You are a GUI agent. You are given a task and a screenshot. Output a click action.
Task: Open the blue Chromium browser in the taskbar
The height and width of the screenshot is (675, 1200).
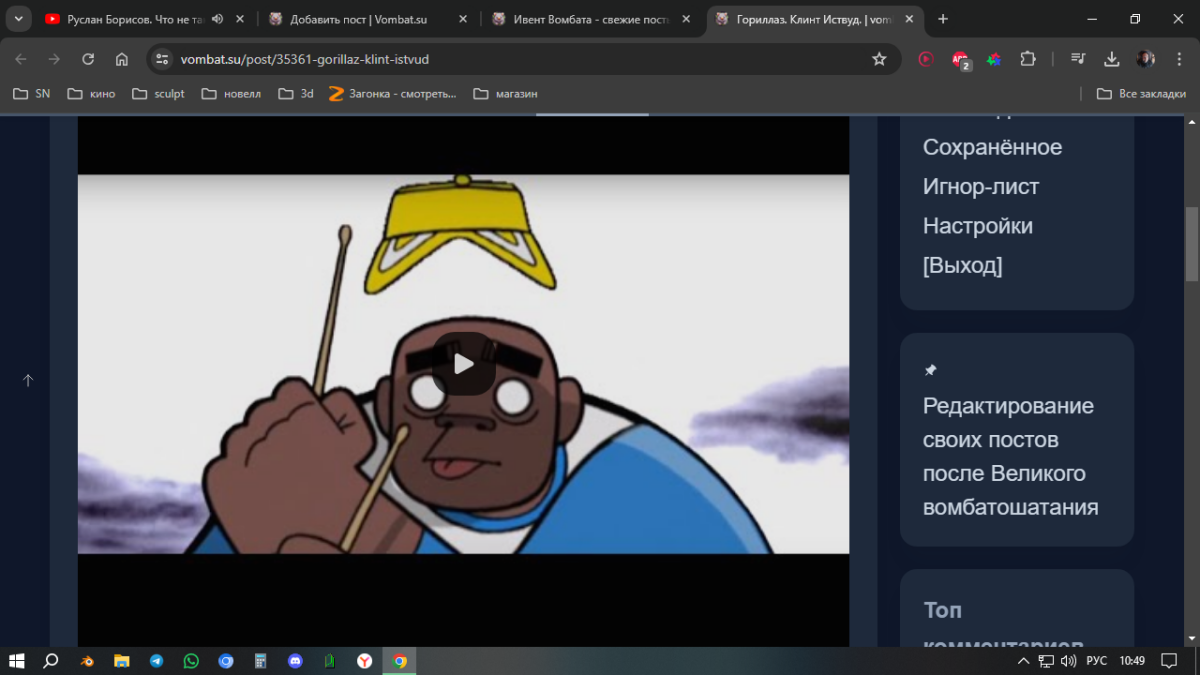226,661
